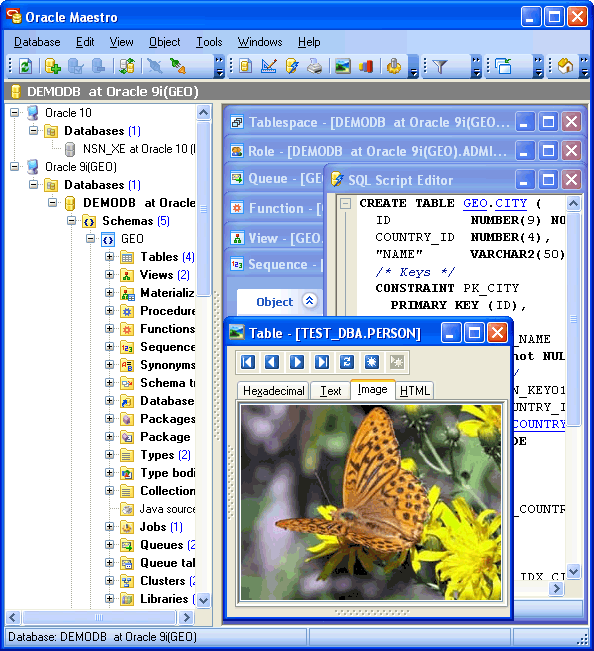Select the Image tab

pos(372,389)
